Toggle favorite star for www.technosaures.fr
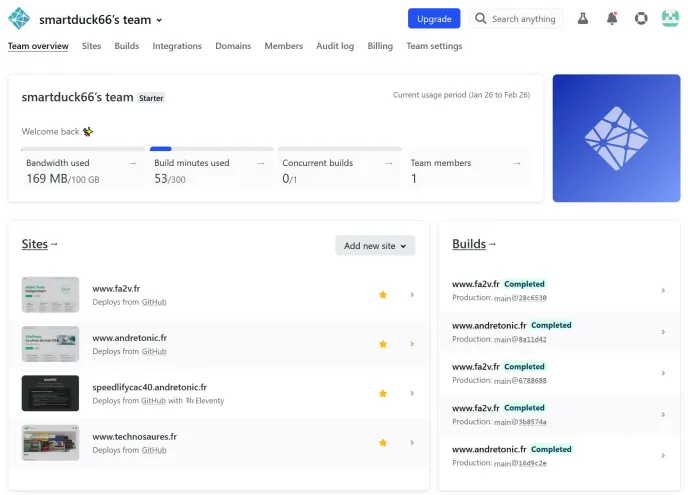 coord(383,443)
